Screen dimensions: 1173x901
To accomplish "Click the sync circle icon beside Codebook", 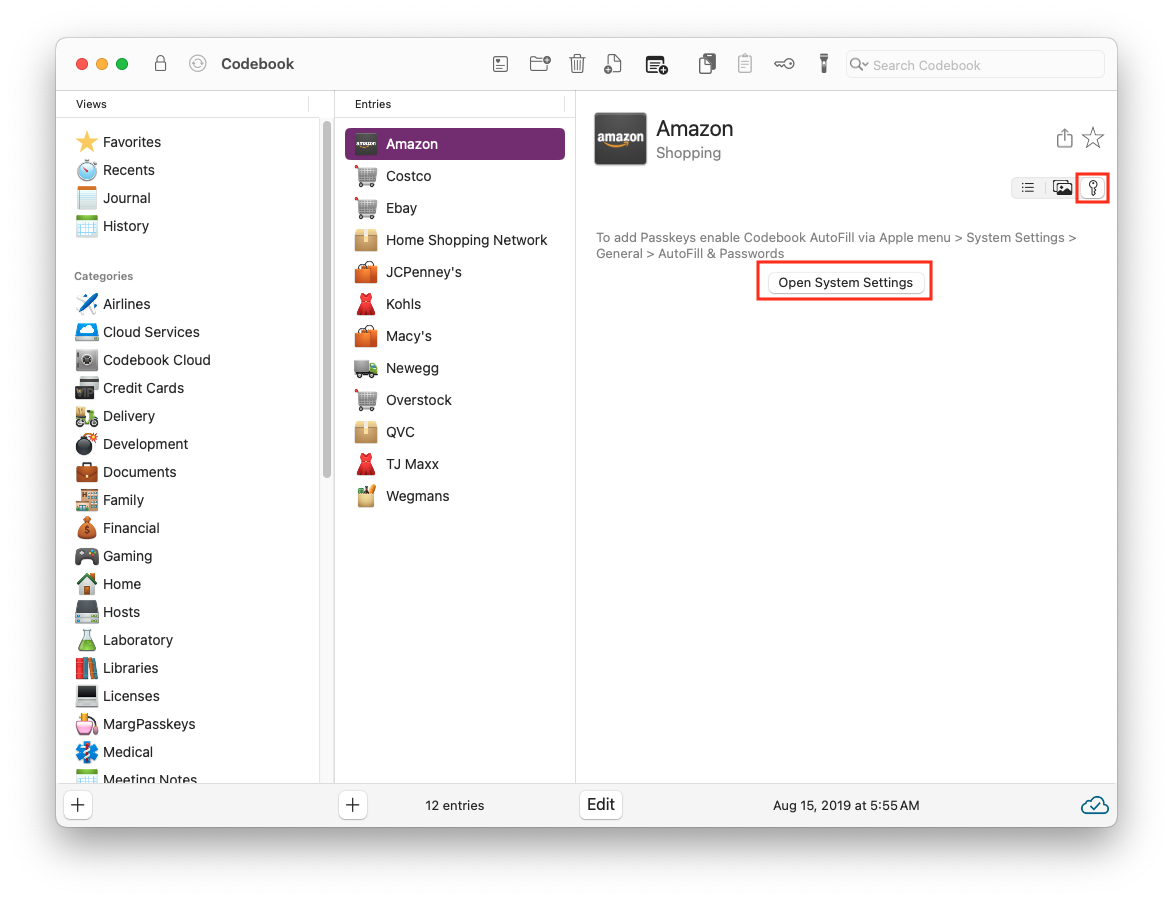I will point(197,64).
